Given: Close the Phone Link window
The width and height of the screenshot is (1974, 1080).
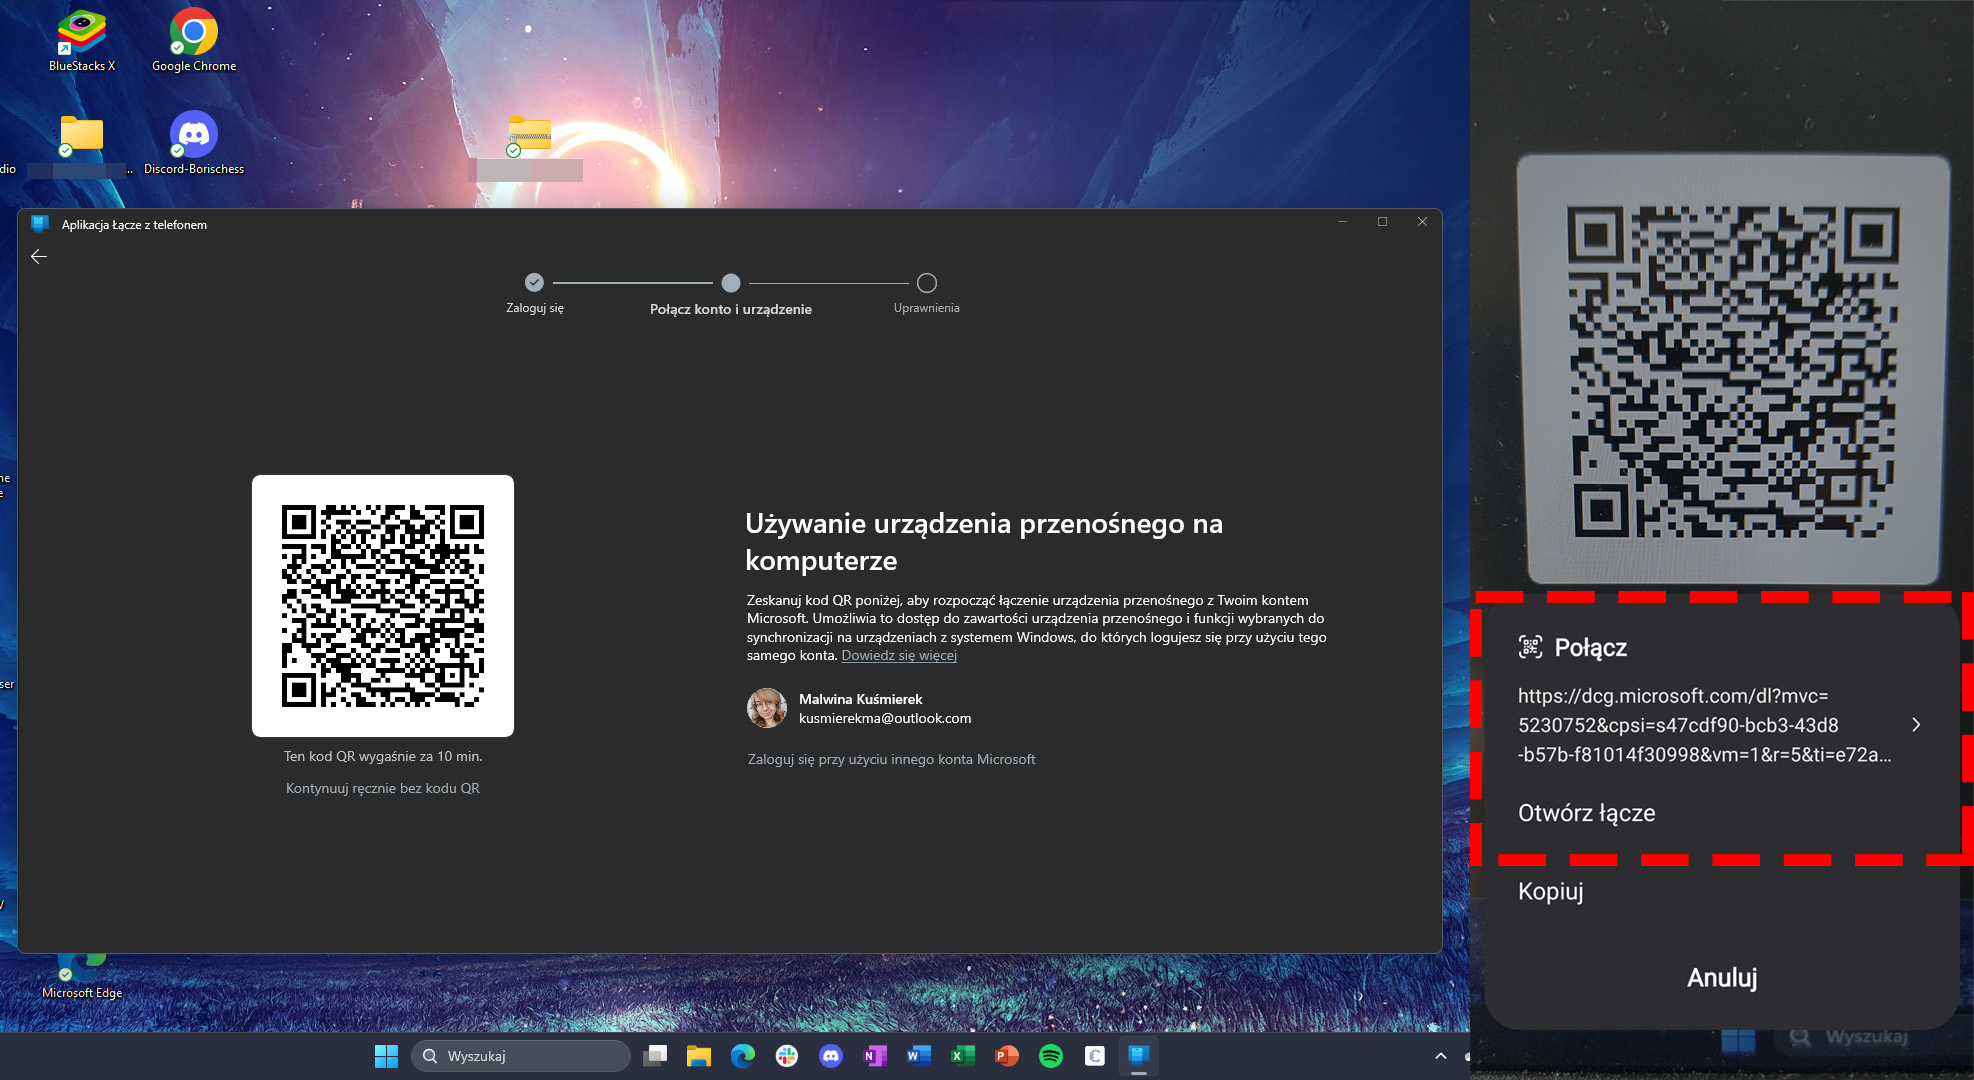Looking at the screenshot, I should pos(1422,222).
